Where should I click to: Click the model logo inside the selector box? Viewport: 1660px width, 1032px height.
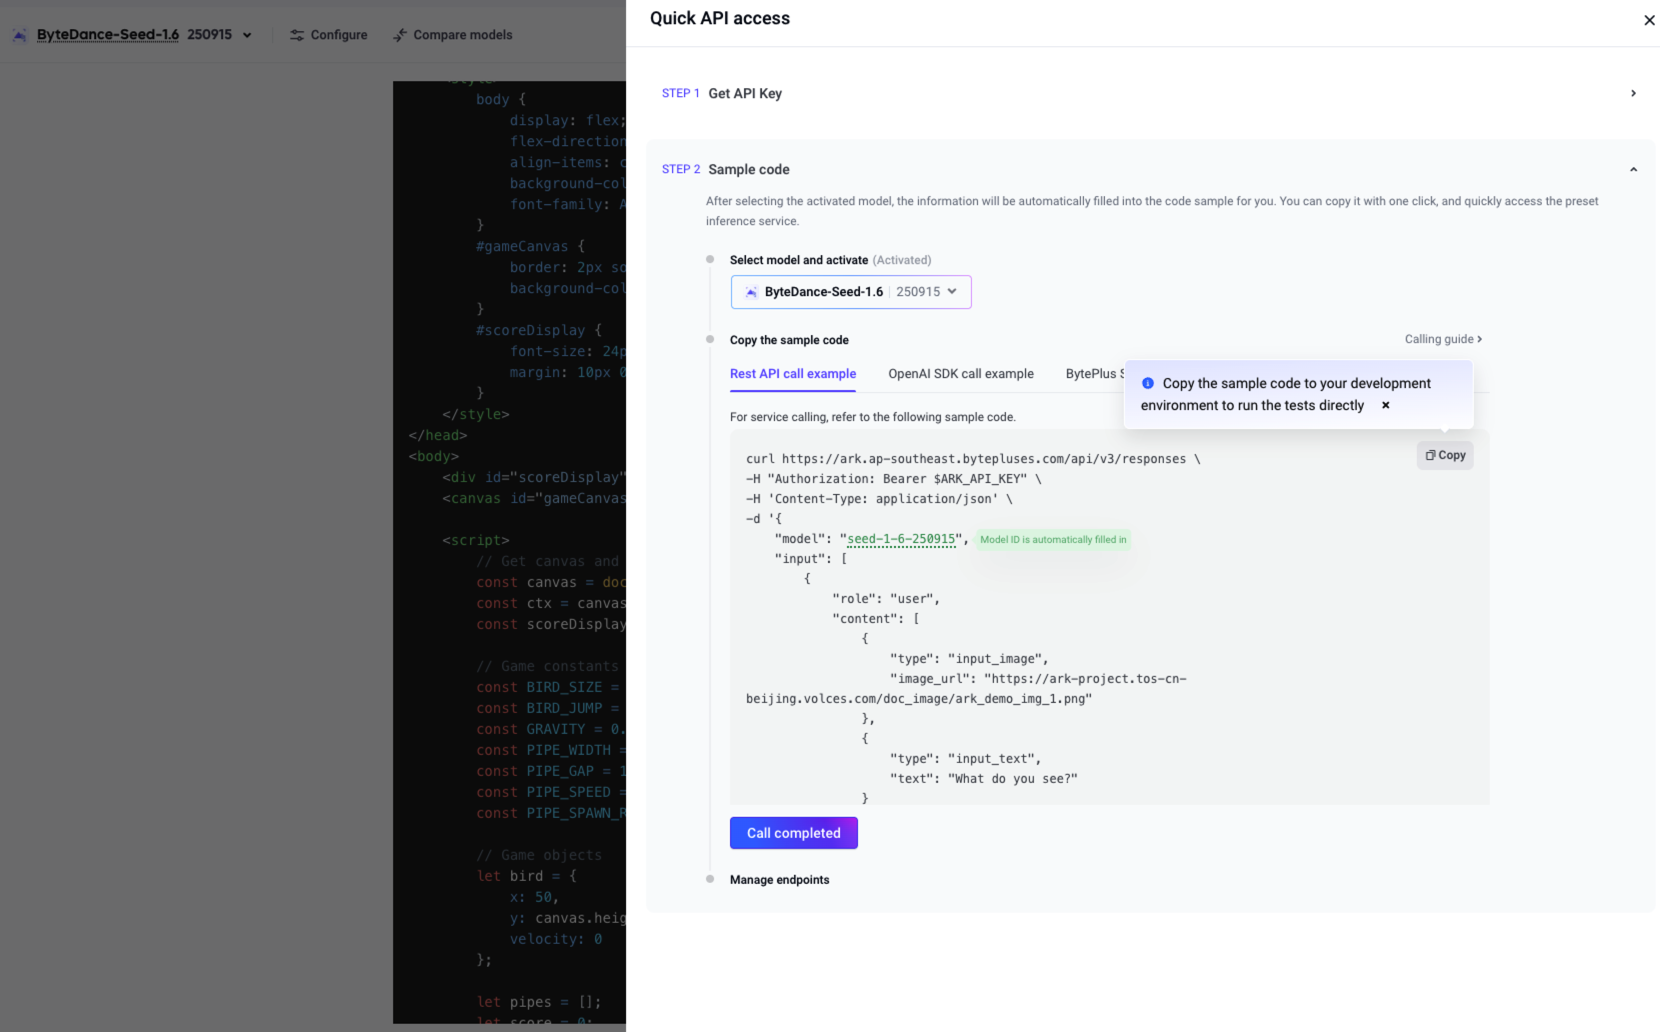pyautogui.click(x=751, y=292)
